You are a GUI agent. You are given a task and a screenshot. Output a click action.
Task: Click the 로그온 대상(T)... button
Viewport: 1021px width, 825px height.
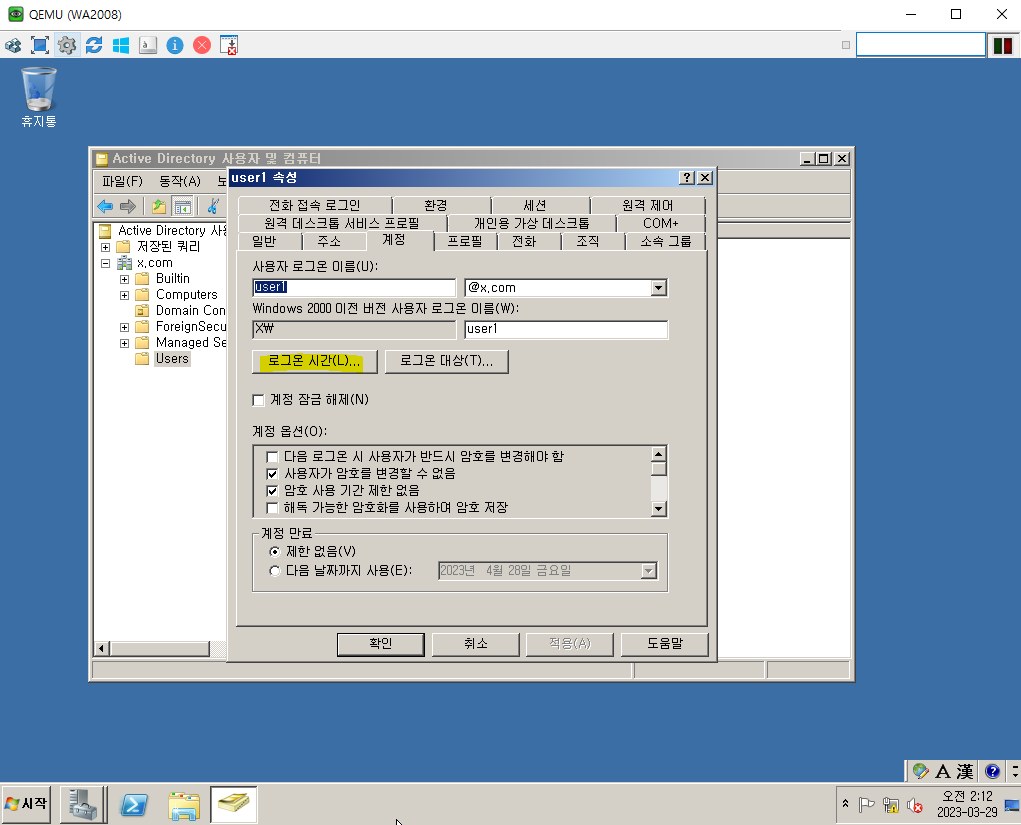click(447, 361)
